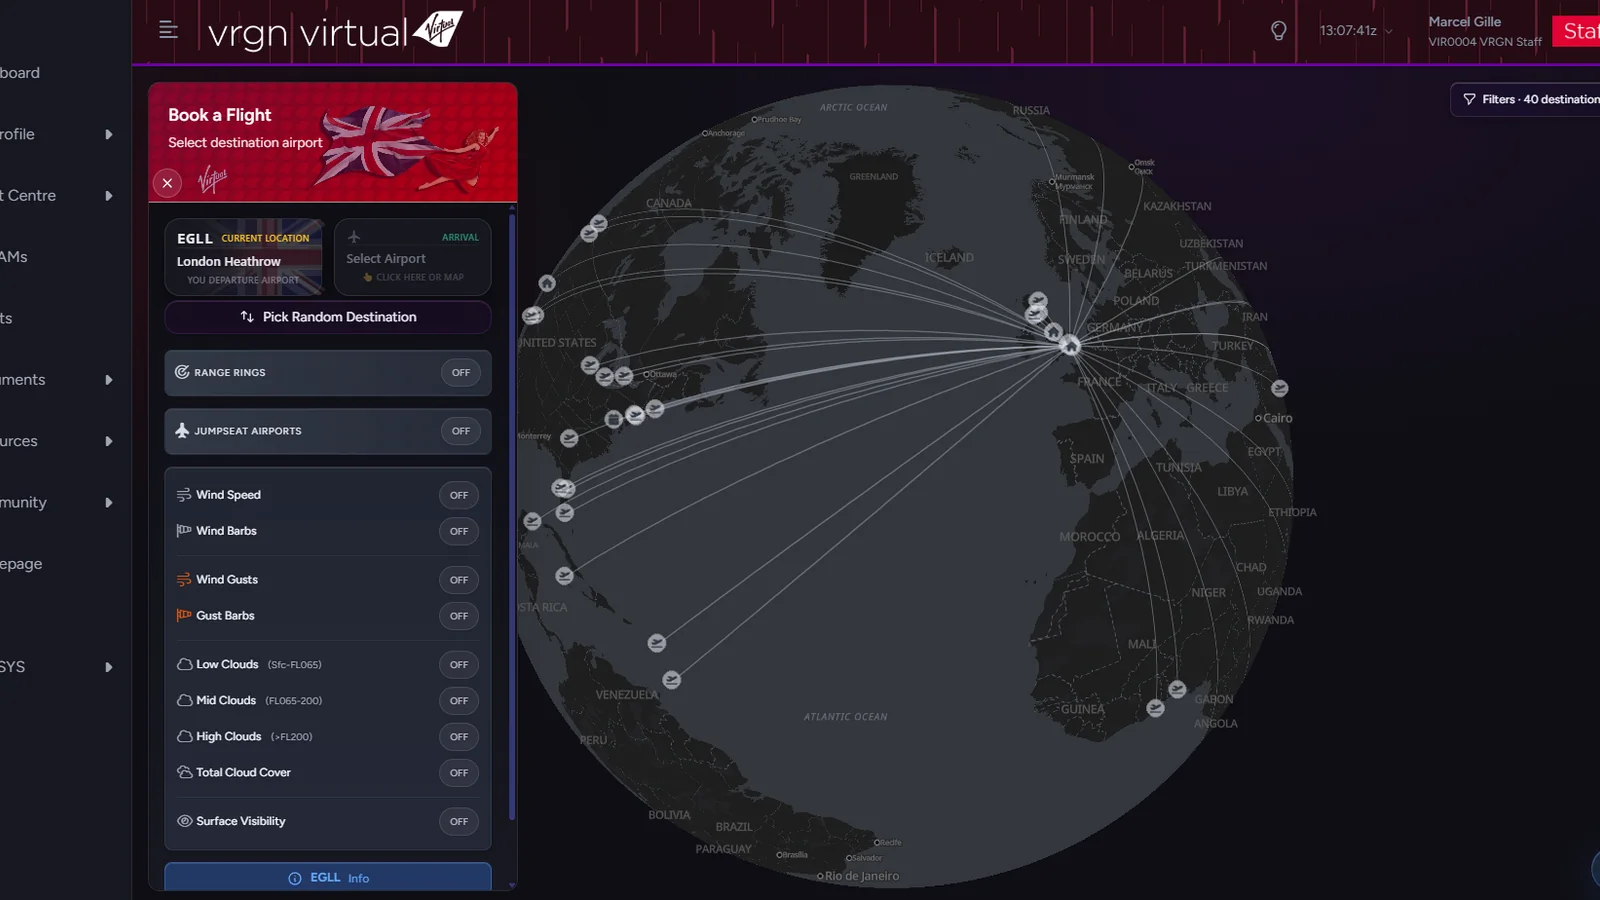Click the Wind Speed icon
The width and height of the screenshot is (1600, 900).
pos(184,495)
